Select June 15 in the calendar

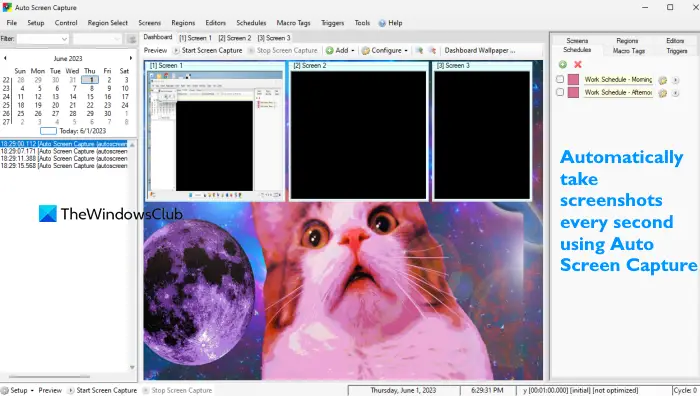pyautogui.click(x=90, y=96)
